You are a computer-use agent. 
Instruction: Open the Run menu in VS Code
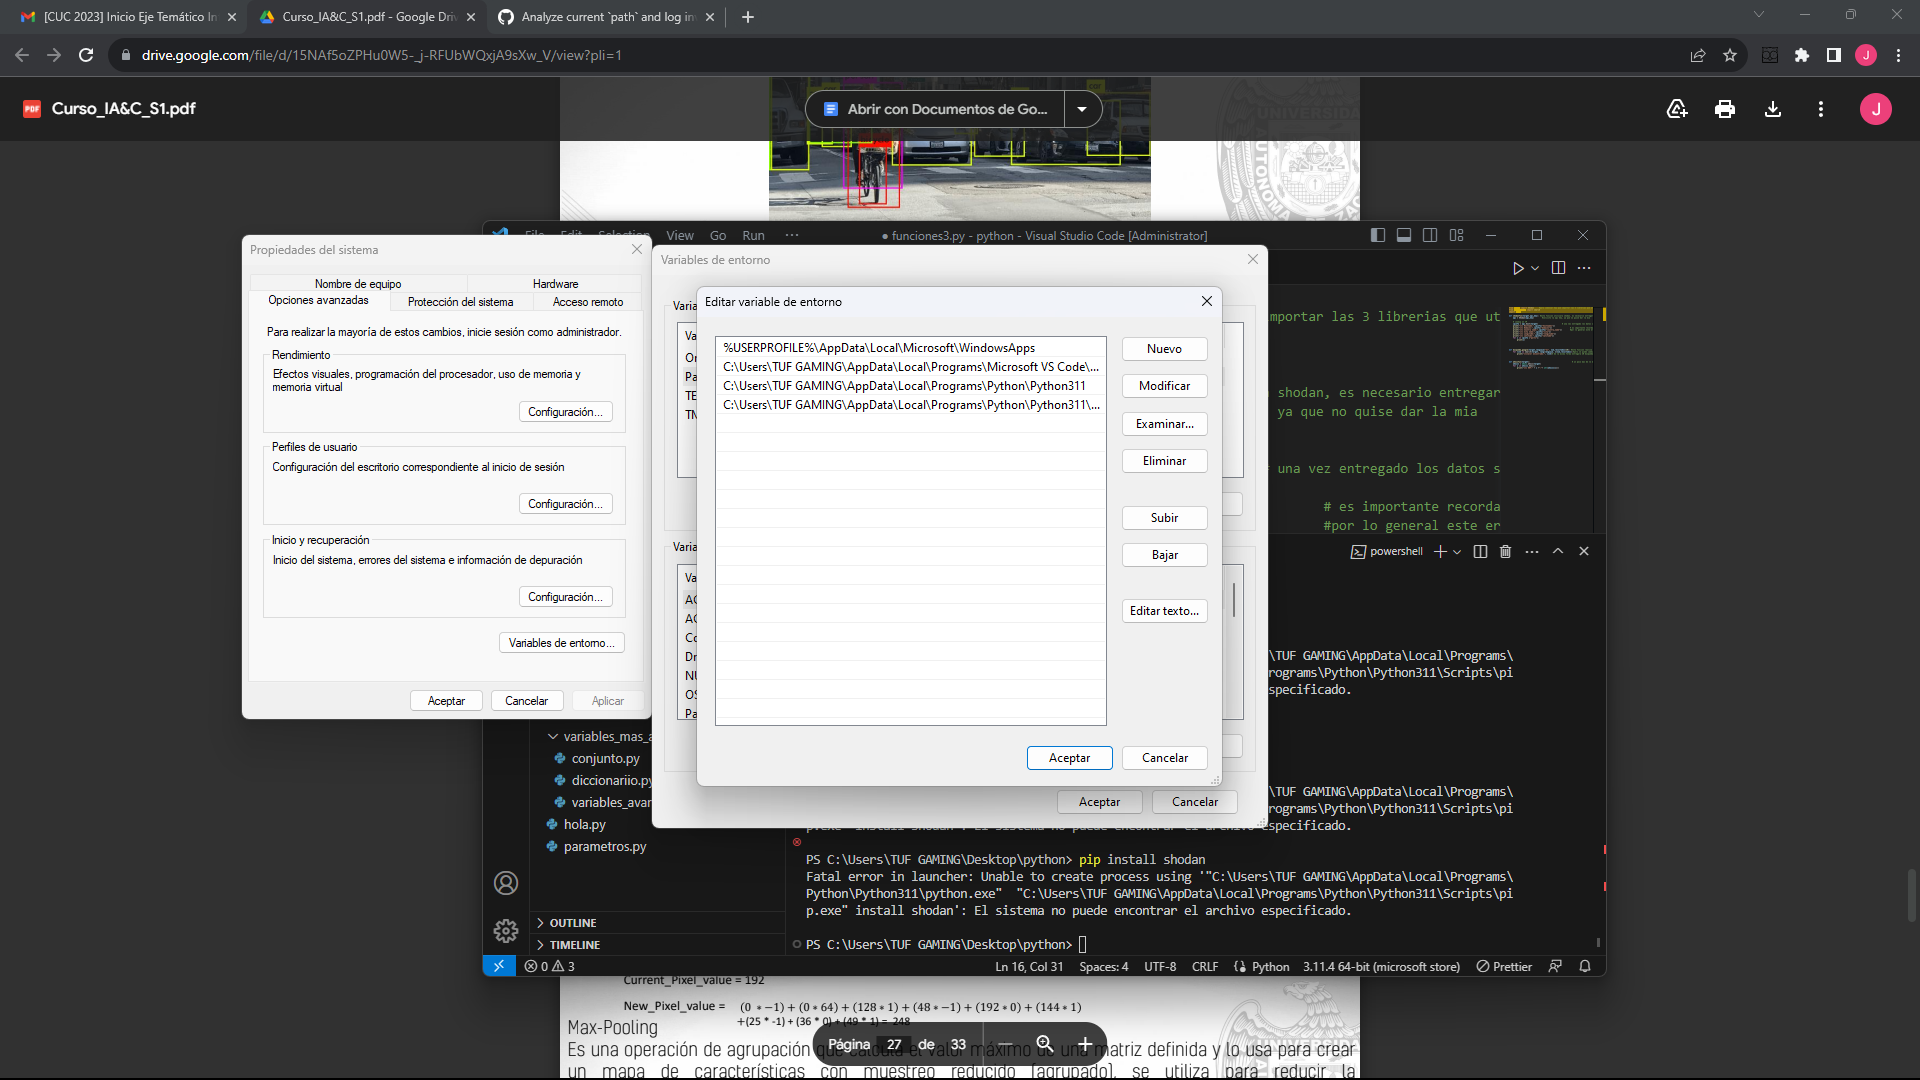click(753, 235)
